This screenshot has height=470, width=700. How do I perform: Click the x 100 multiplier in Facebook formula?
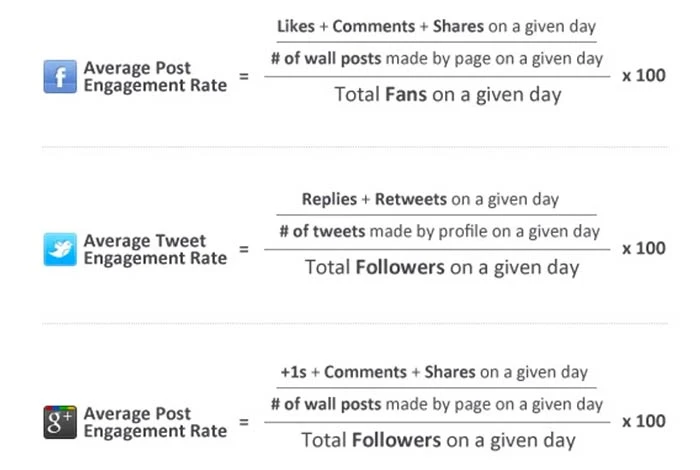tap(644, 76)
